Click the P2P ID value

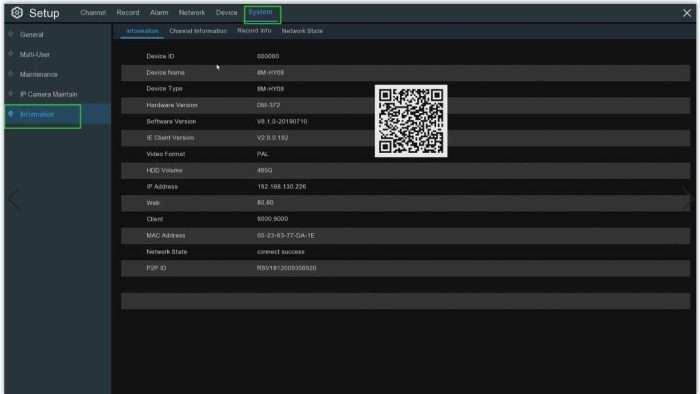pyautogui.click(x=287, y=268)
